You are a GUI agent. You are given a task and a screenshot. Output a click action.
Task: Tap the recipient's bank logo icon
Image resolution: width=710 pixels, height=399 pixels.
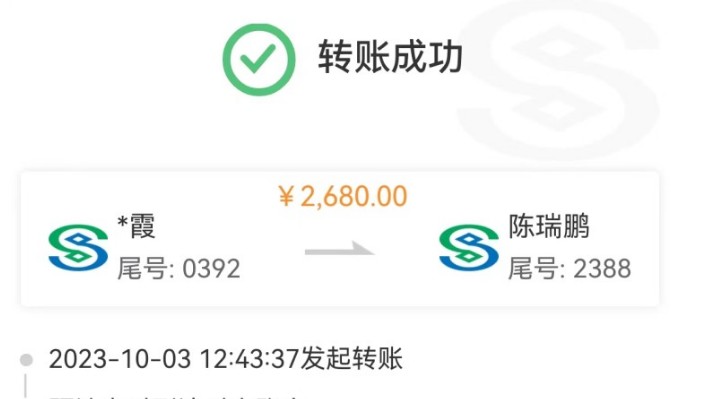pos(469,247)
